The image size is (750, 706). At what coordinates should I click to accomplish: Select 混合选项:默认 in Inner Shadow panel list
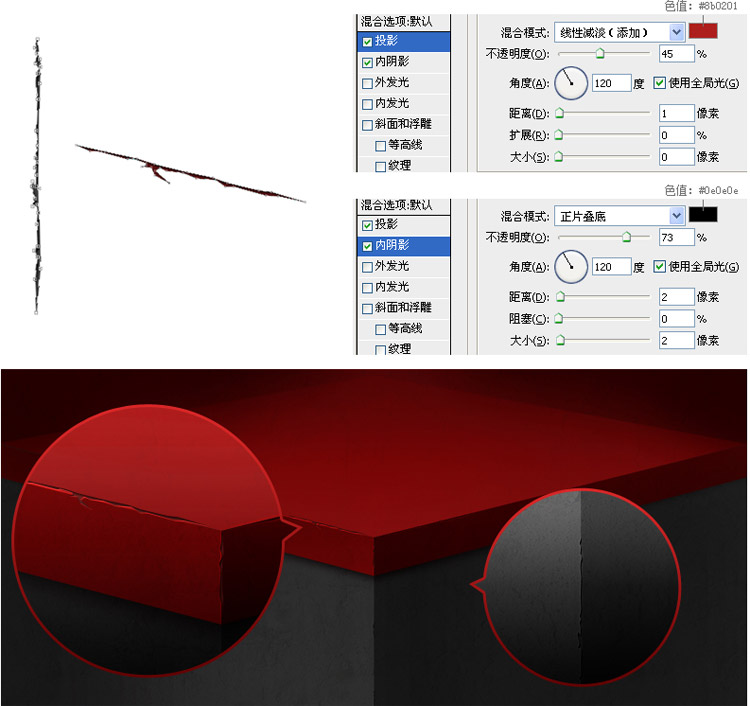tap(404, 206)
